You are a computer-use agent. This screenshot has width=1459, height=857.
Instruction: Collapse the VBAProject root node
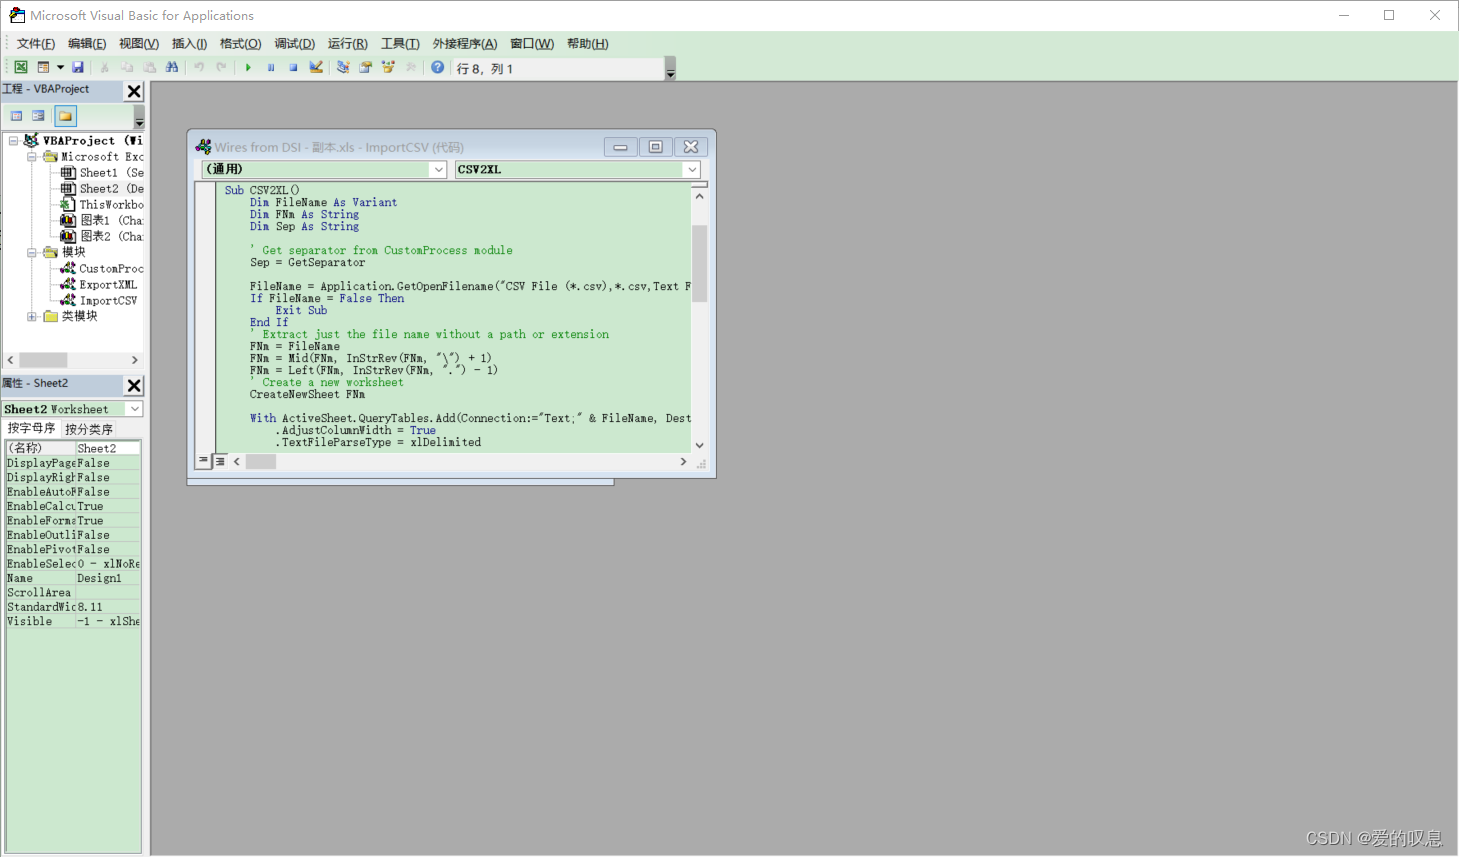click(13, 141)
